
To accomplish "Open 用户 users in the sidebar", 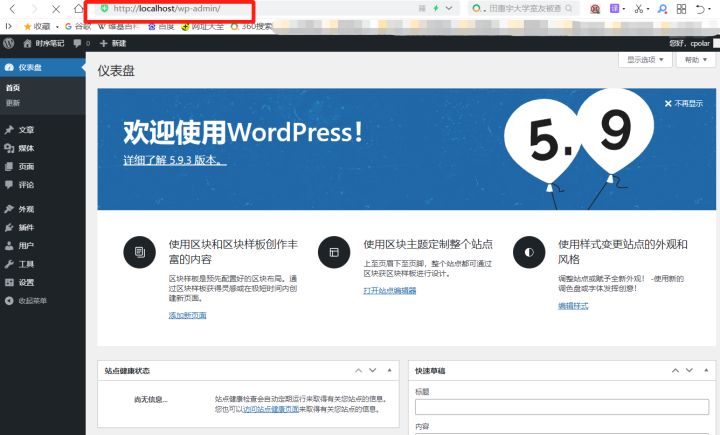I will point(42,246).
